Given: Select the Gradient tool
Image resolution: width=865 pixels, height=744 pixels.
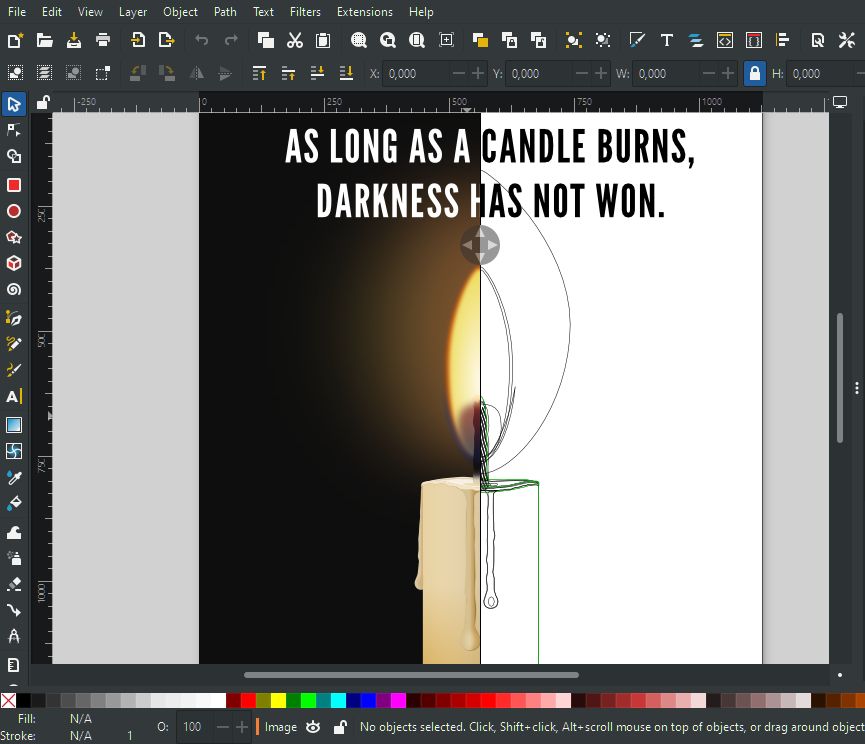Looking at the screenshot, I should 14,425.
